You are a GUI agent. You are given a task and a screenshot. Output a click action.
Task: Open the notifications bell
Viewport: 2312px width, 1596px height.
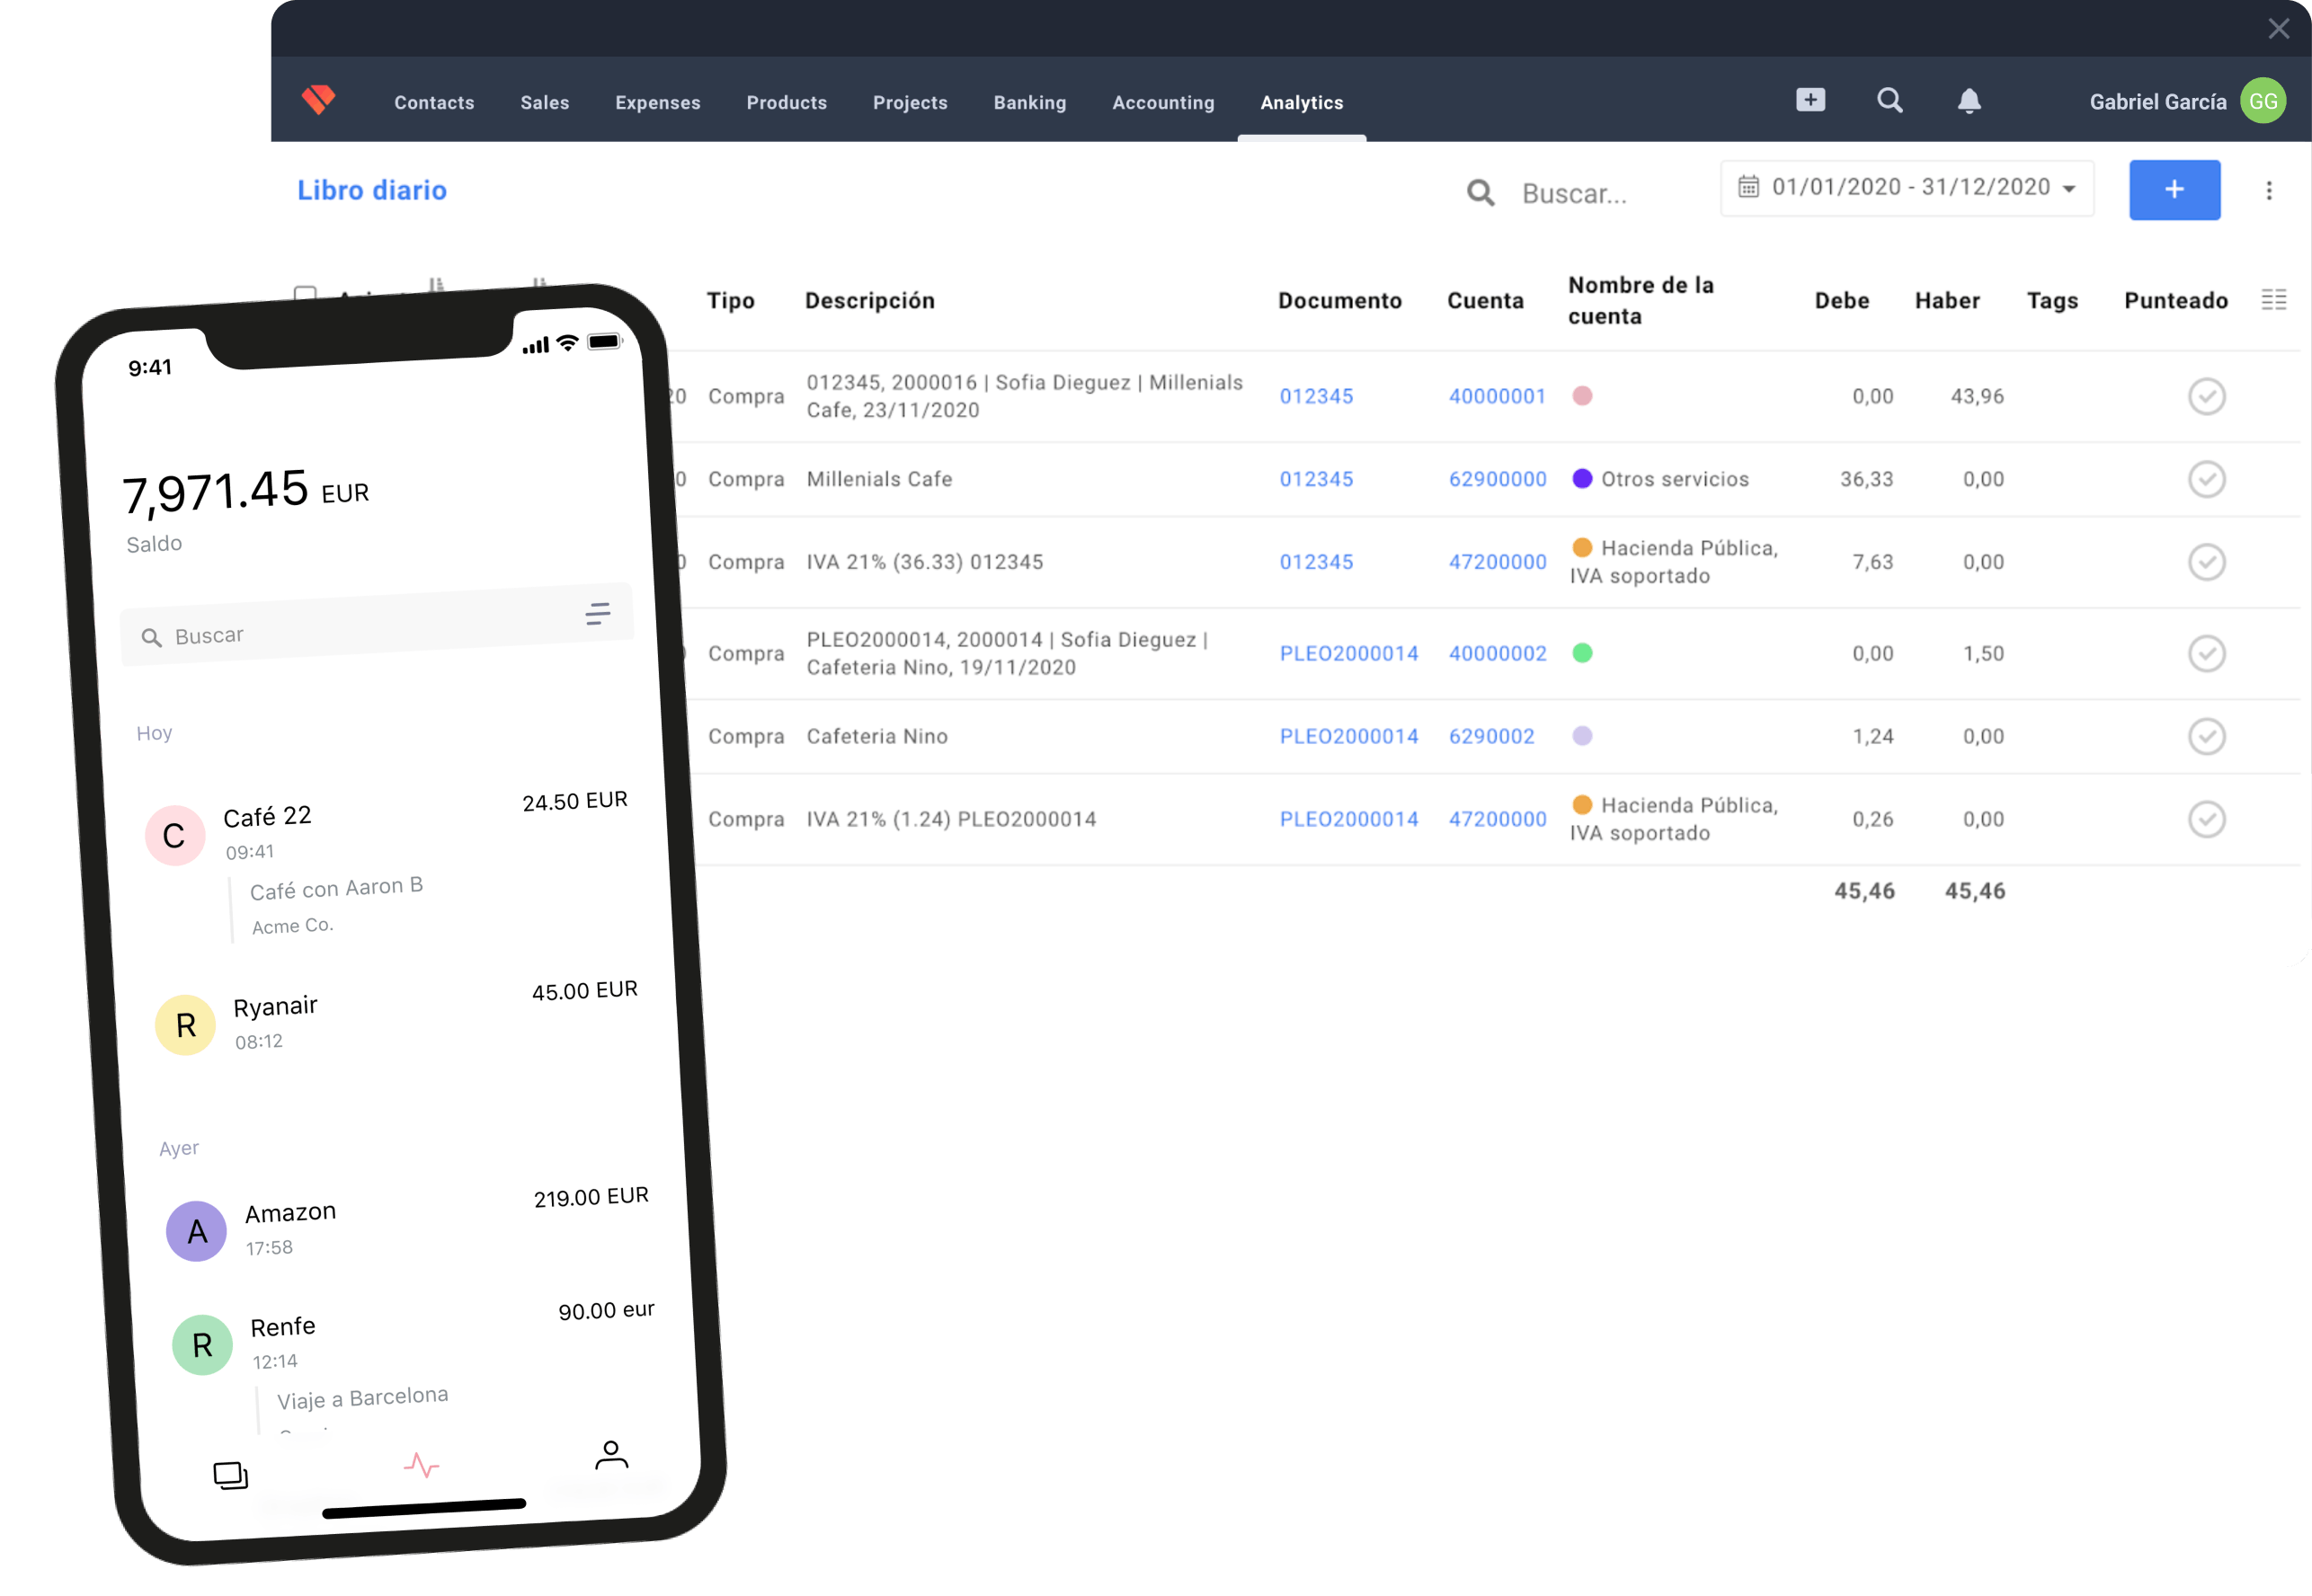click(x=1969, y=101)
